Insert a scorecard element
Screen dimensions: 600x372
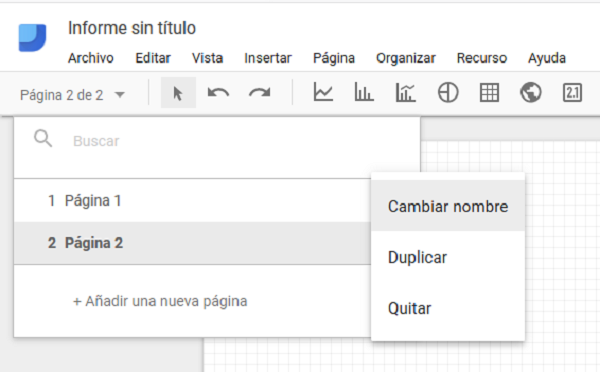[x=572, y=93]
